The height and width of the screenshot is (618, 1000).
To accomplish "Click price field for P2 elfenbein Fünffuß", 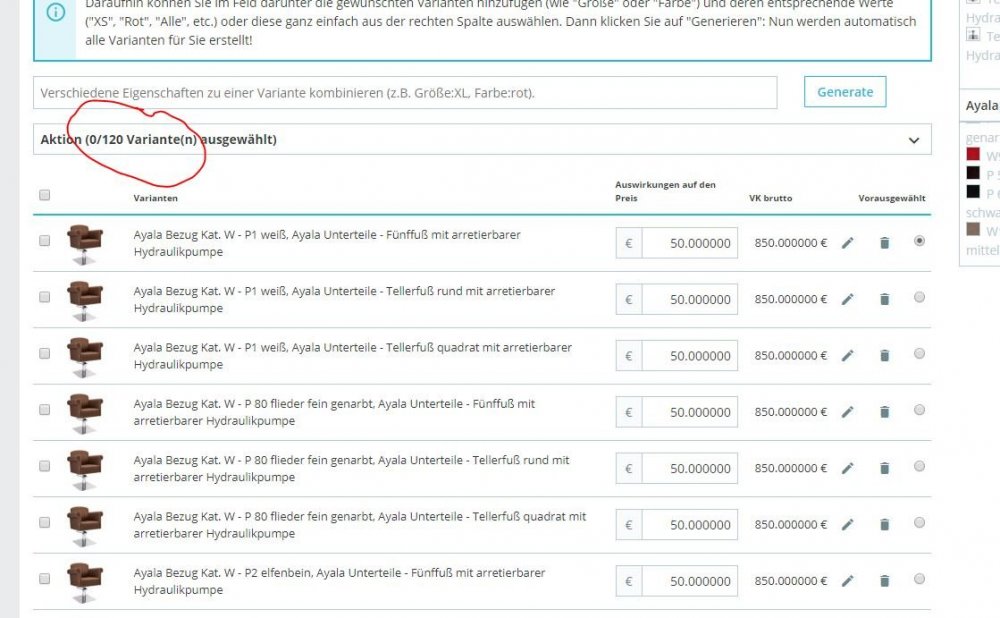I will pos(689,581).
